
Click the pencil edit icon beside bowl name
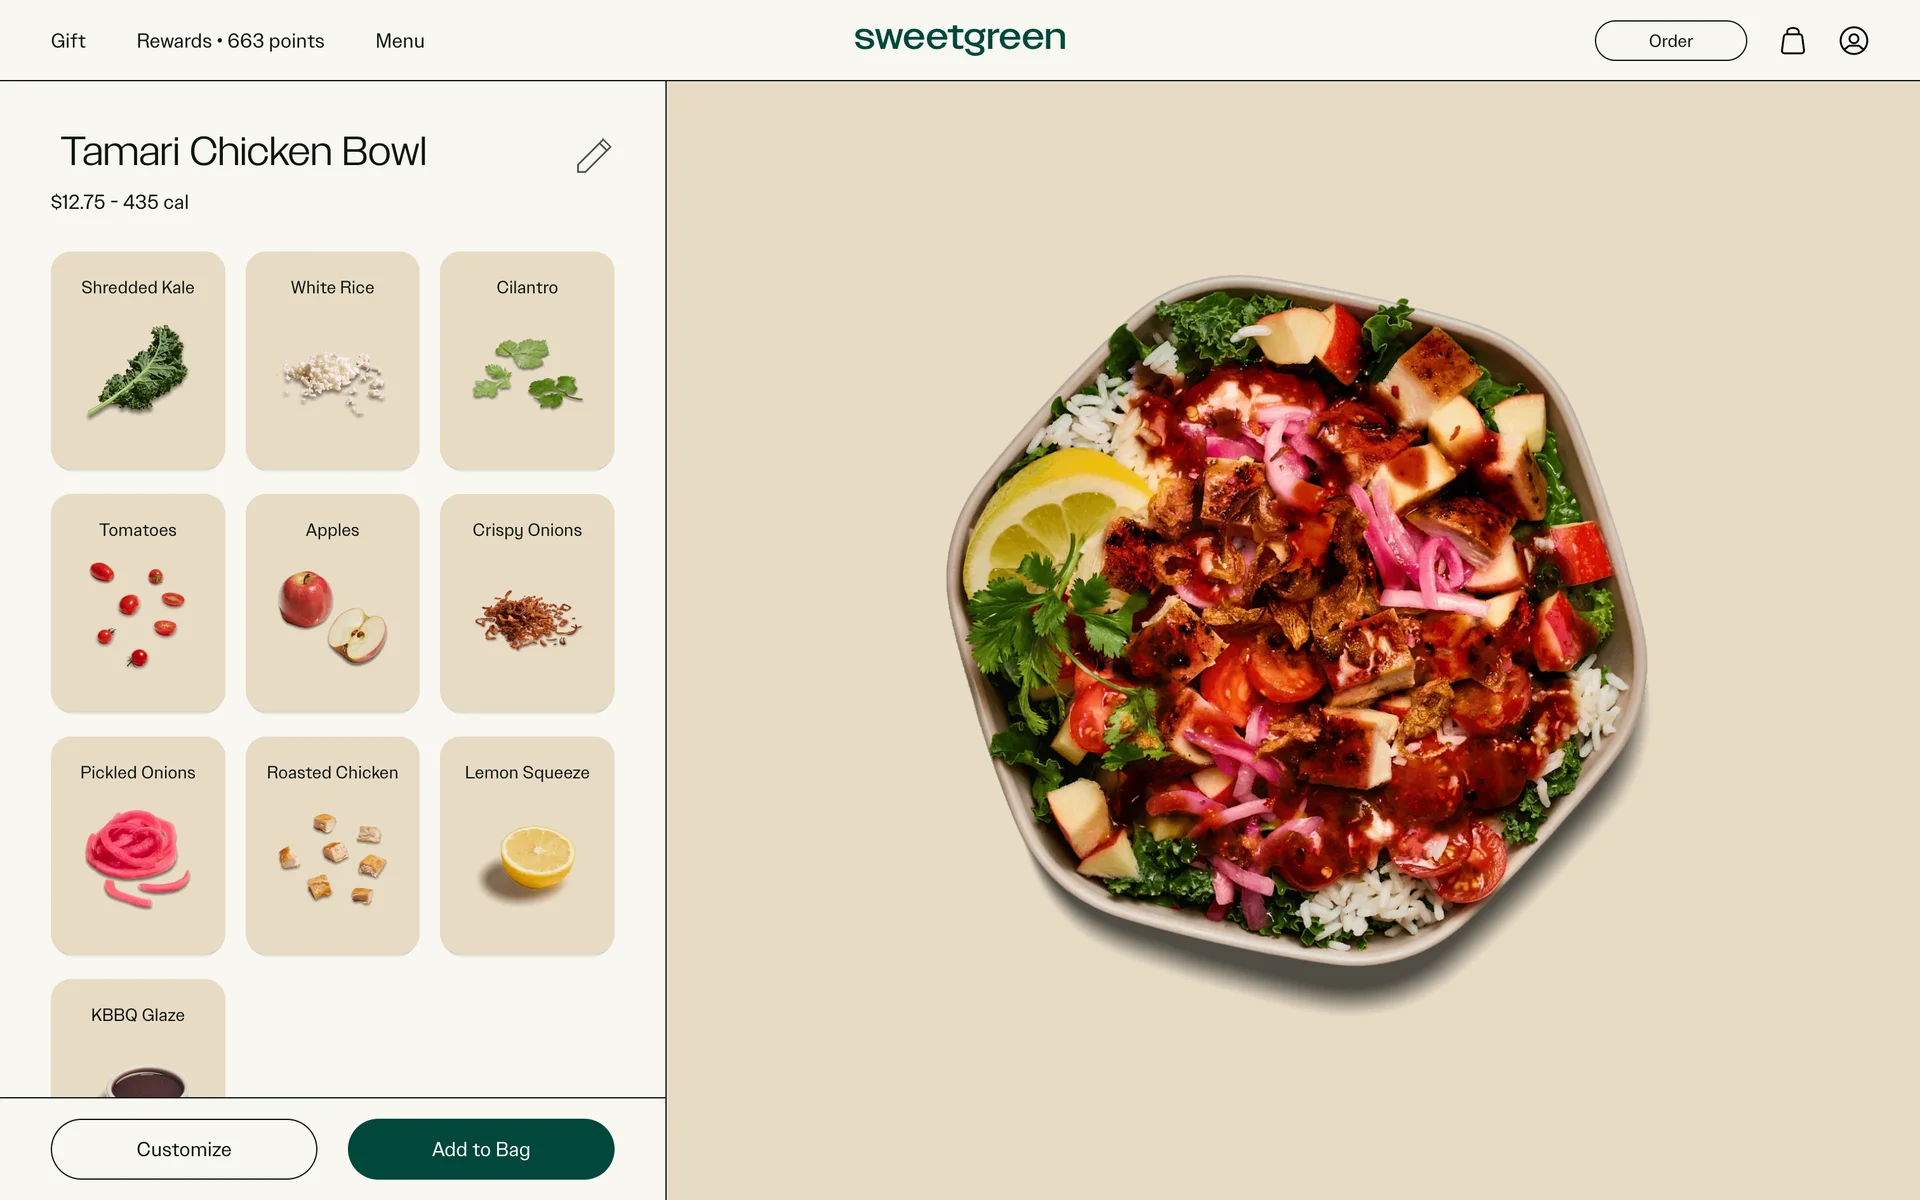(593, 156)
